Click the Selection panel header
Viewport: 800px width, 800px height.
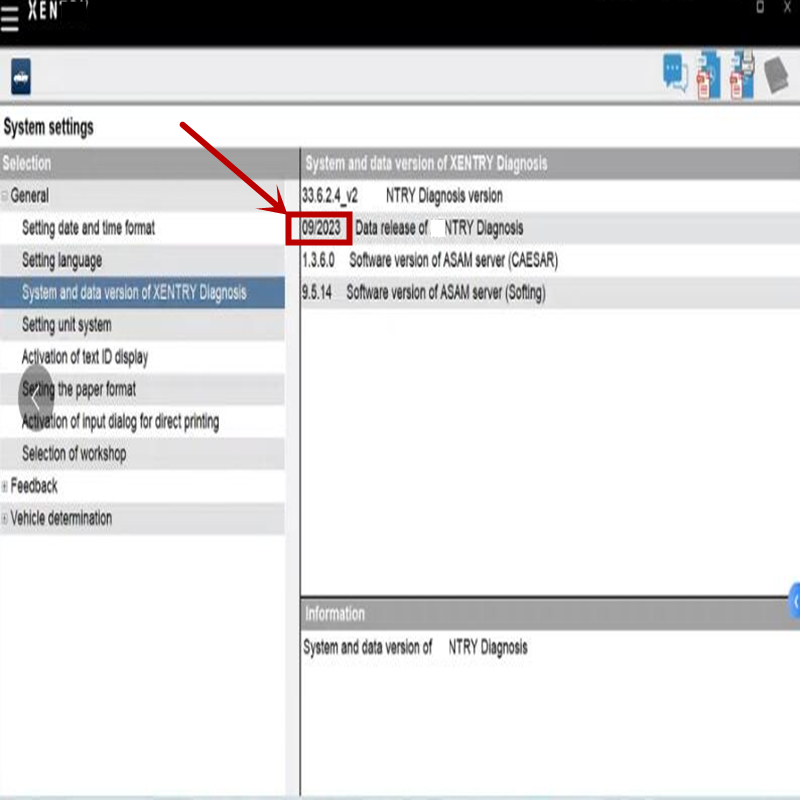(149, 164)
